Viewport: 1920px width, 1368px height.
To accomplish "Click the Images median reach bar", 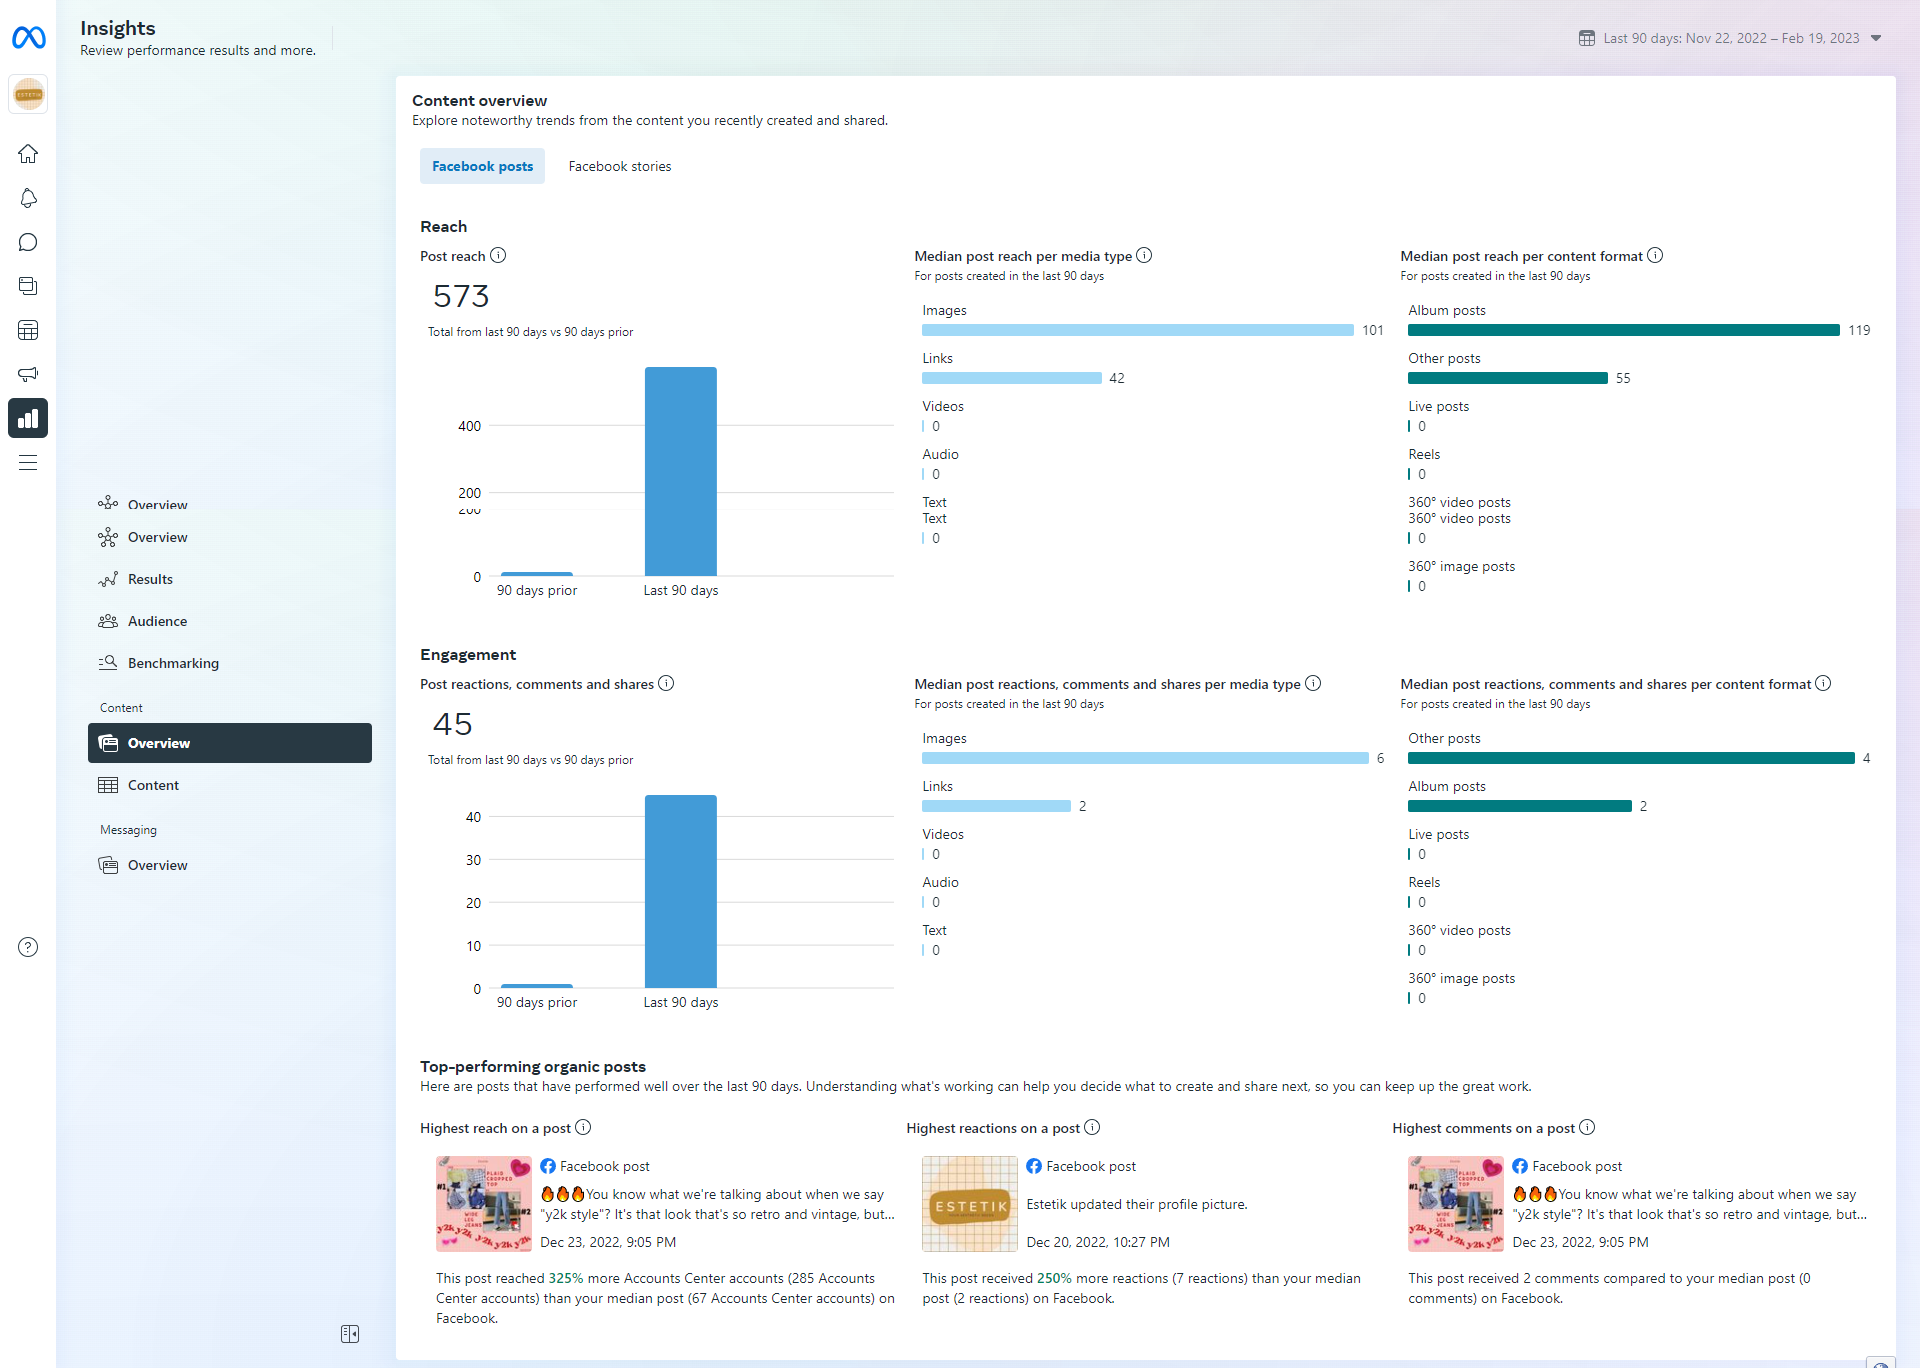I will coord(1137,330).
